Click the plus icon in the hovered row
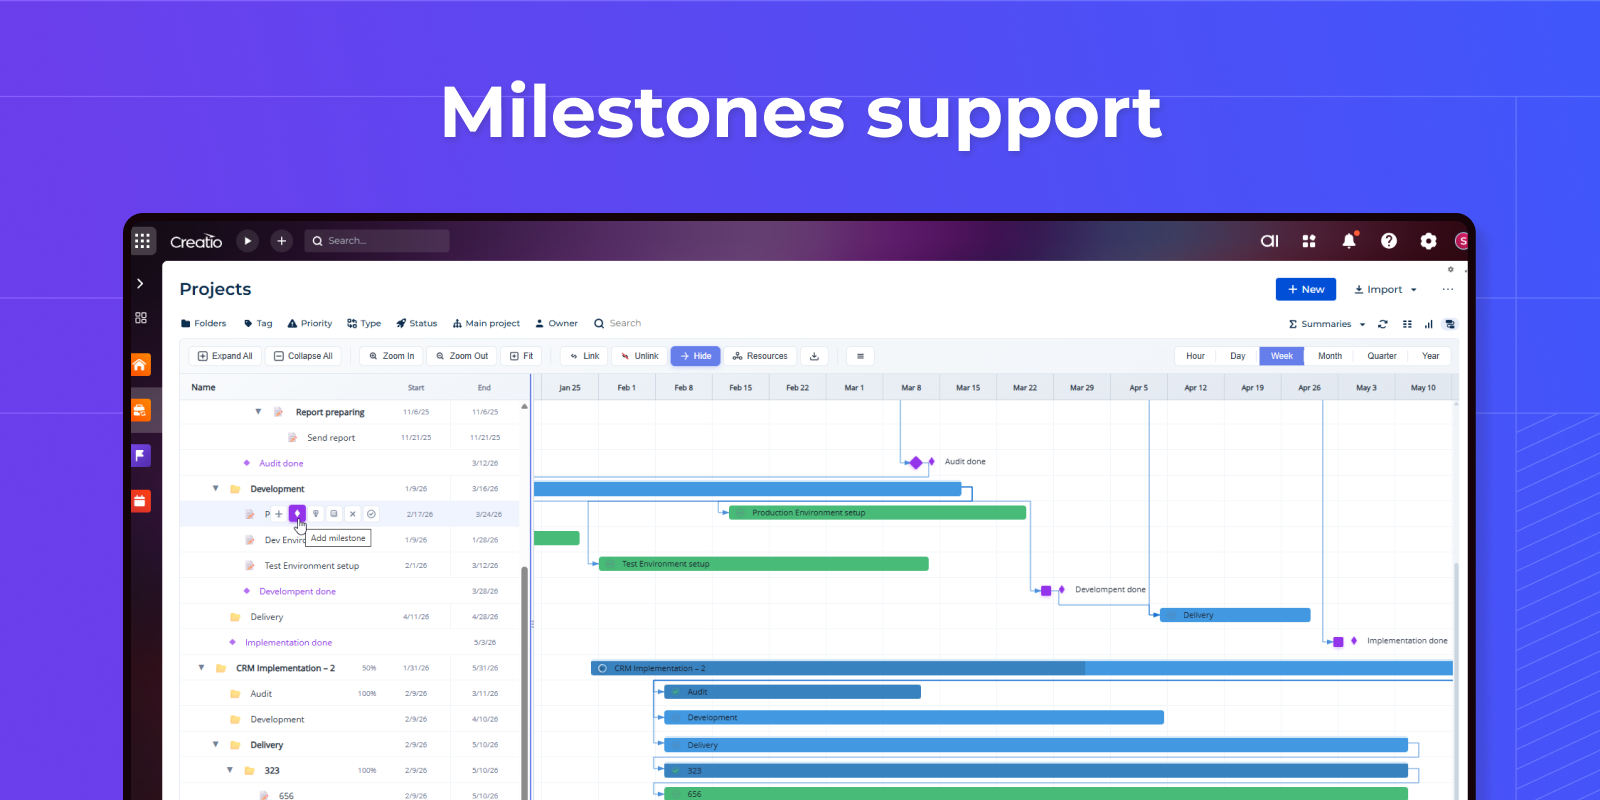The height and width of the screenshot is (800, 1600). pos(278,514)
